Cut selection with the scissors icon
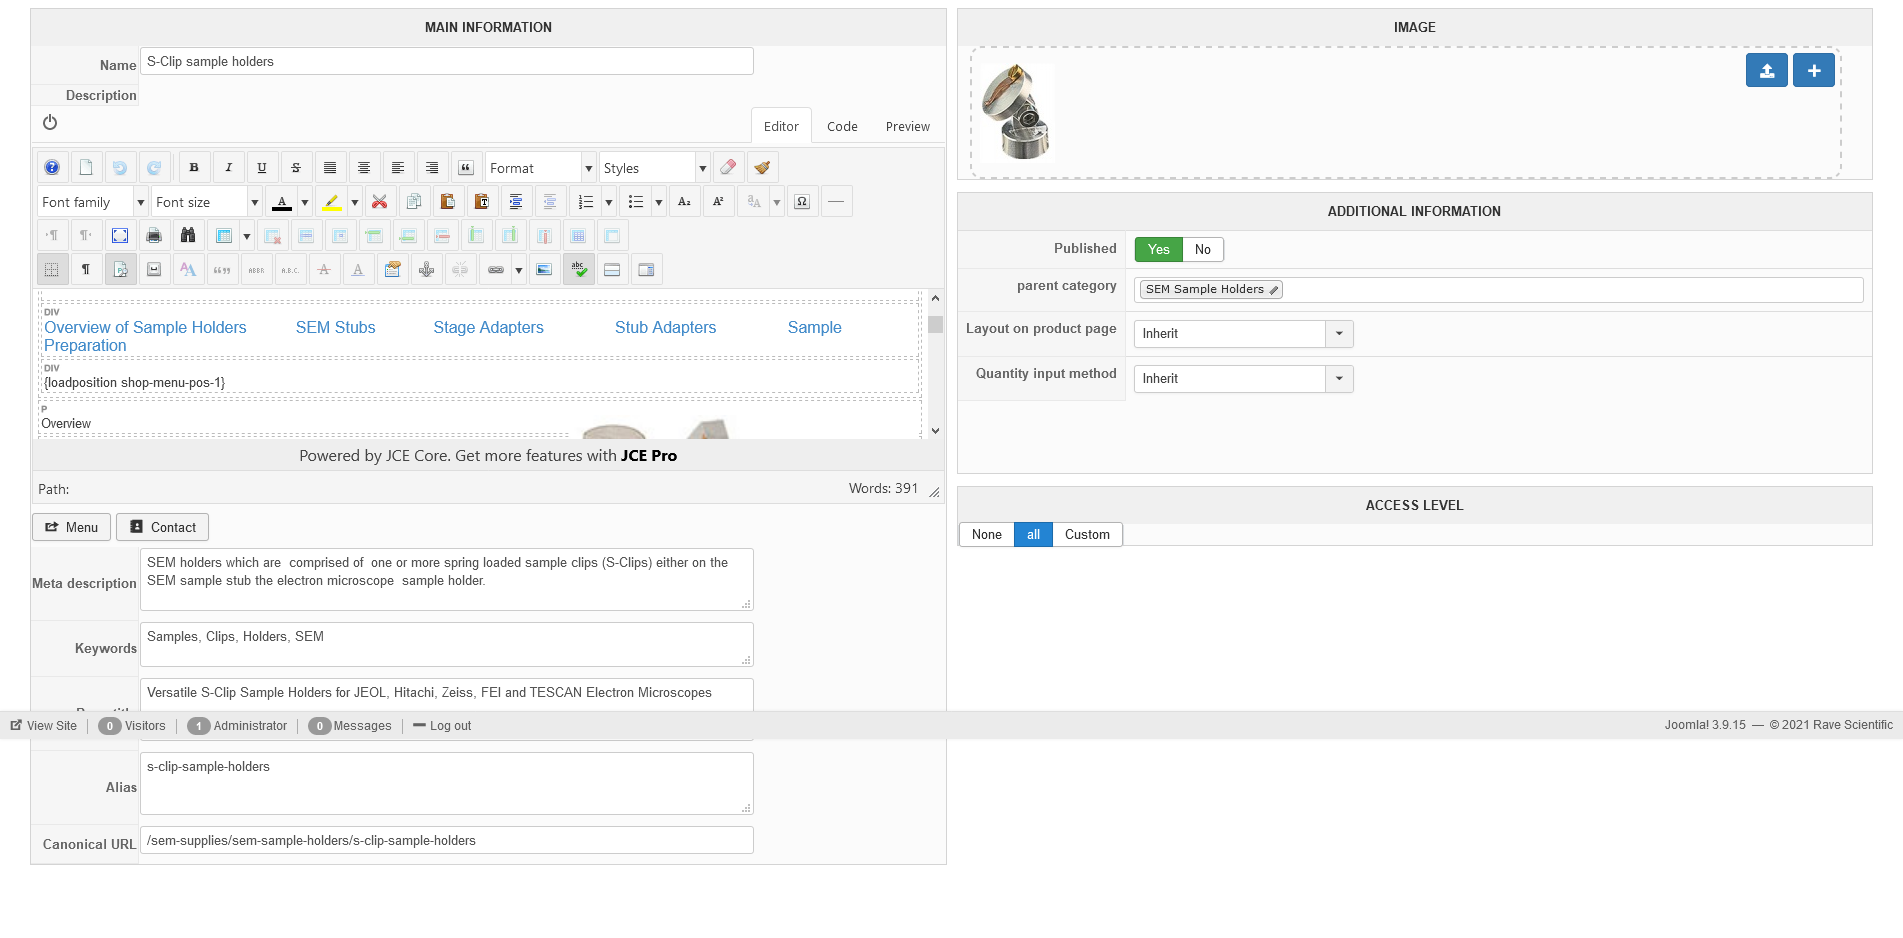Image resolution: width=1903 pixels, height=938 pixels. click(x=380, y=202)
